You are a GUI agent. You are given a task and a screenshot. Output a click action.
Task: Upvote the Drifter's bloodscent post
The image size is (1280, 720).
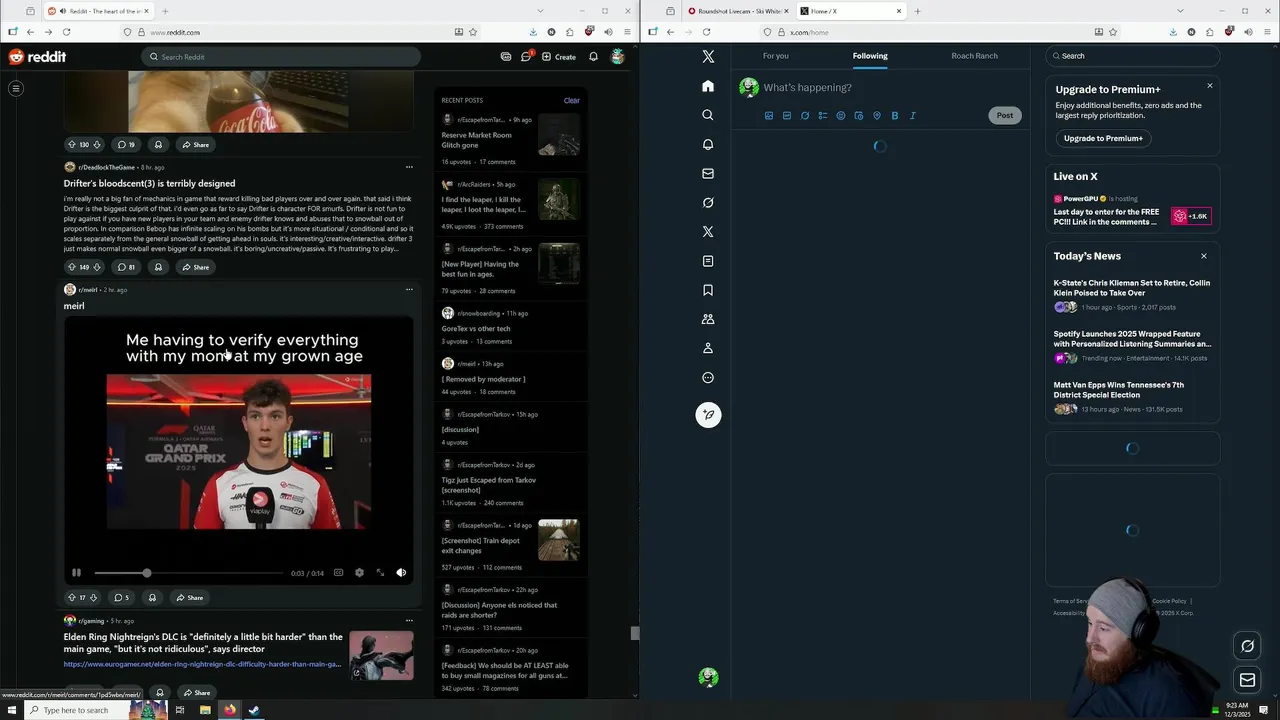(x=71, y=267)
